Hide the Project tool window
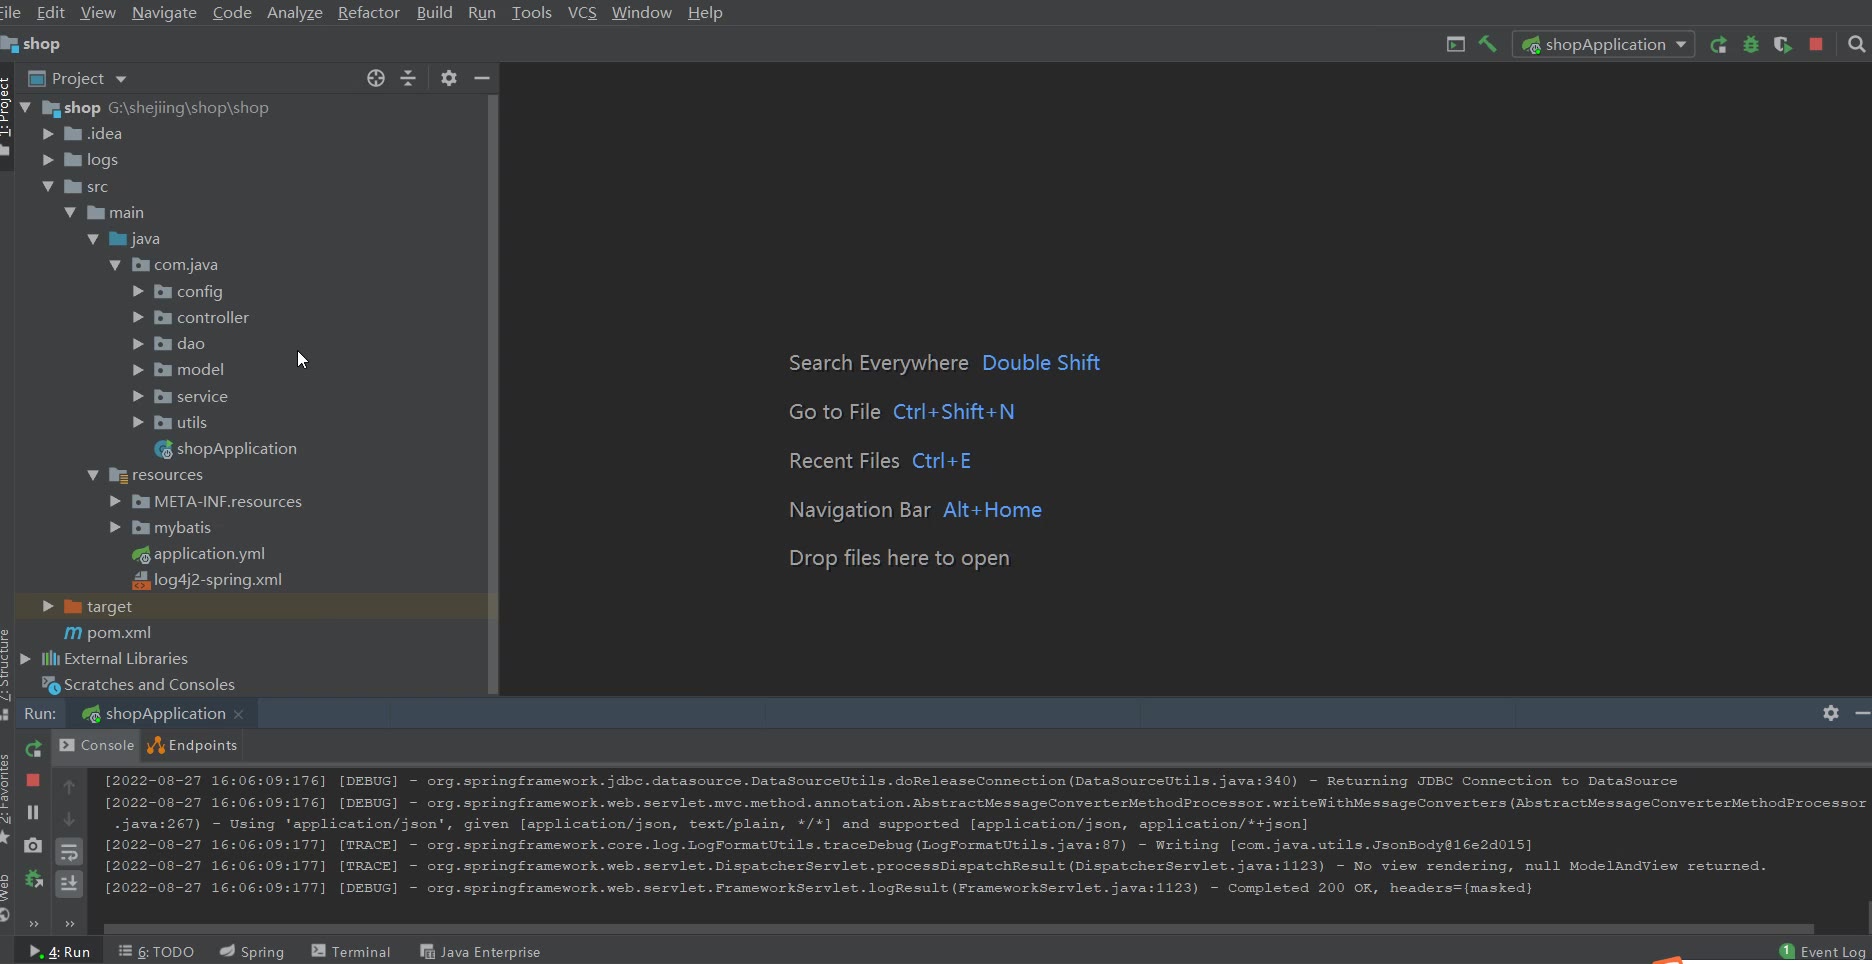Viewport: 1872px width, 964px height. pos(482,78)
